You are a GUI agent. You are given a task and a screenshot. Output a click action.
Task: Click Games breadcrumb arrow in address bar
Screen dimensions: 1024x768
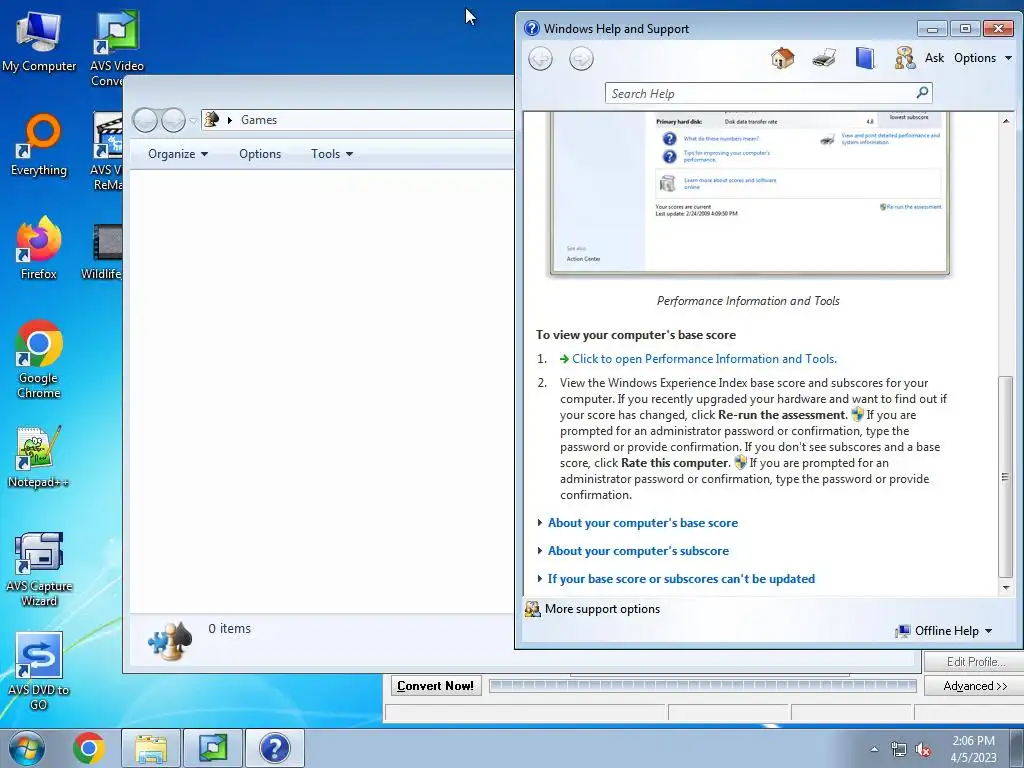pos(229,120)
